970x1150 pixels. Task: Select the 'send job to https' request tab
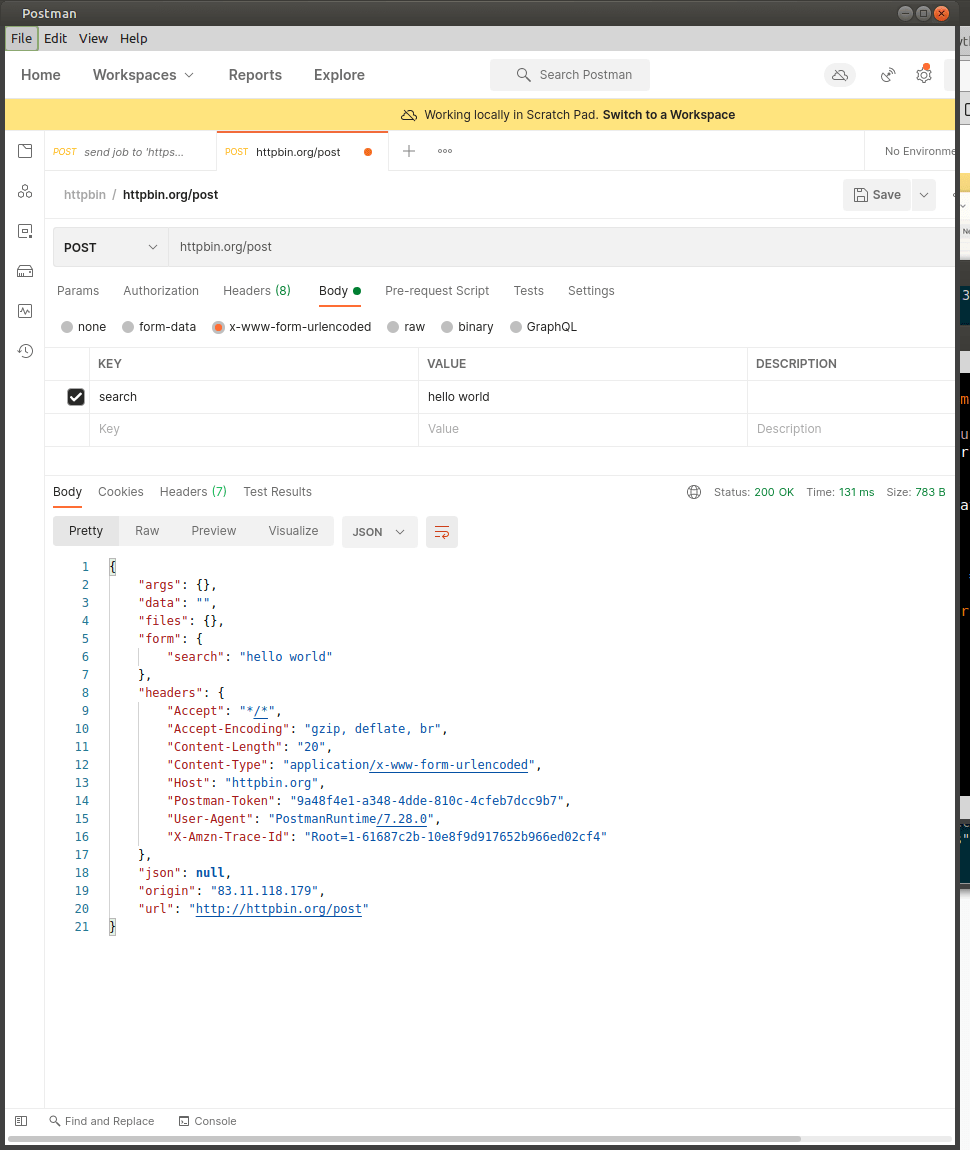click(x=130, y=152)
